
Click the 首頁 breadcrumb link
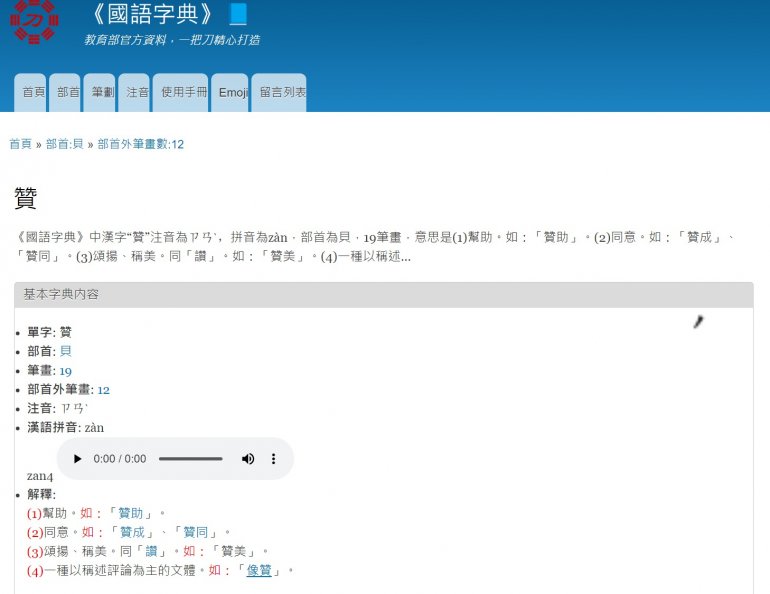pos(21,144)
